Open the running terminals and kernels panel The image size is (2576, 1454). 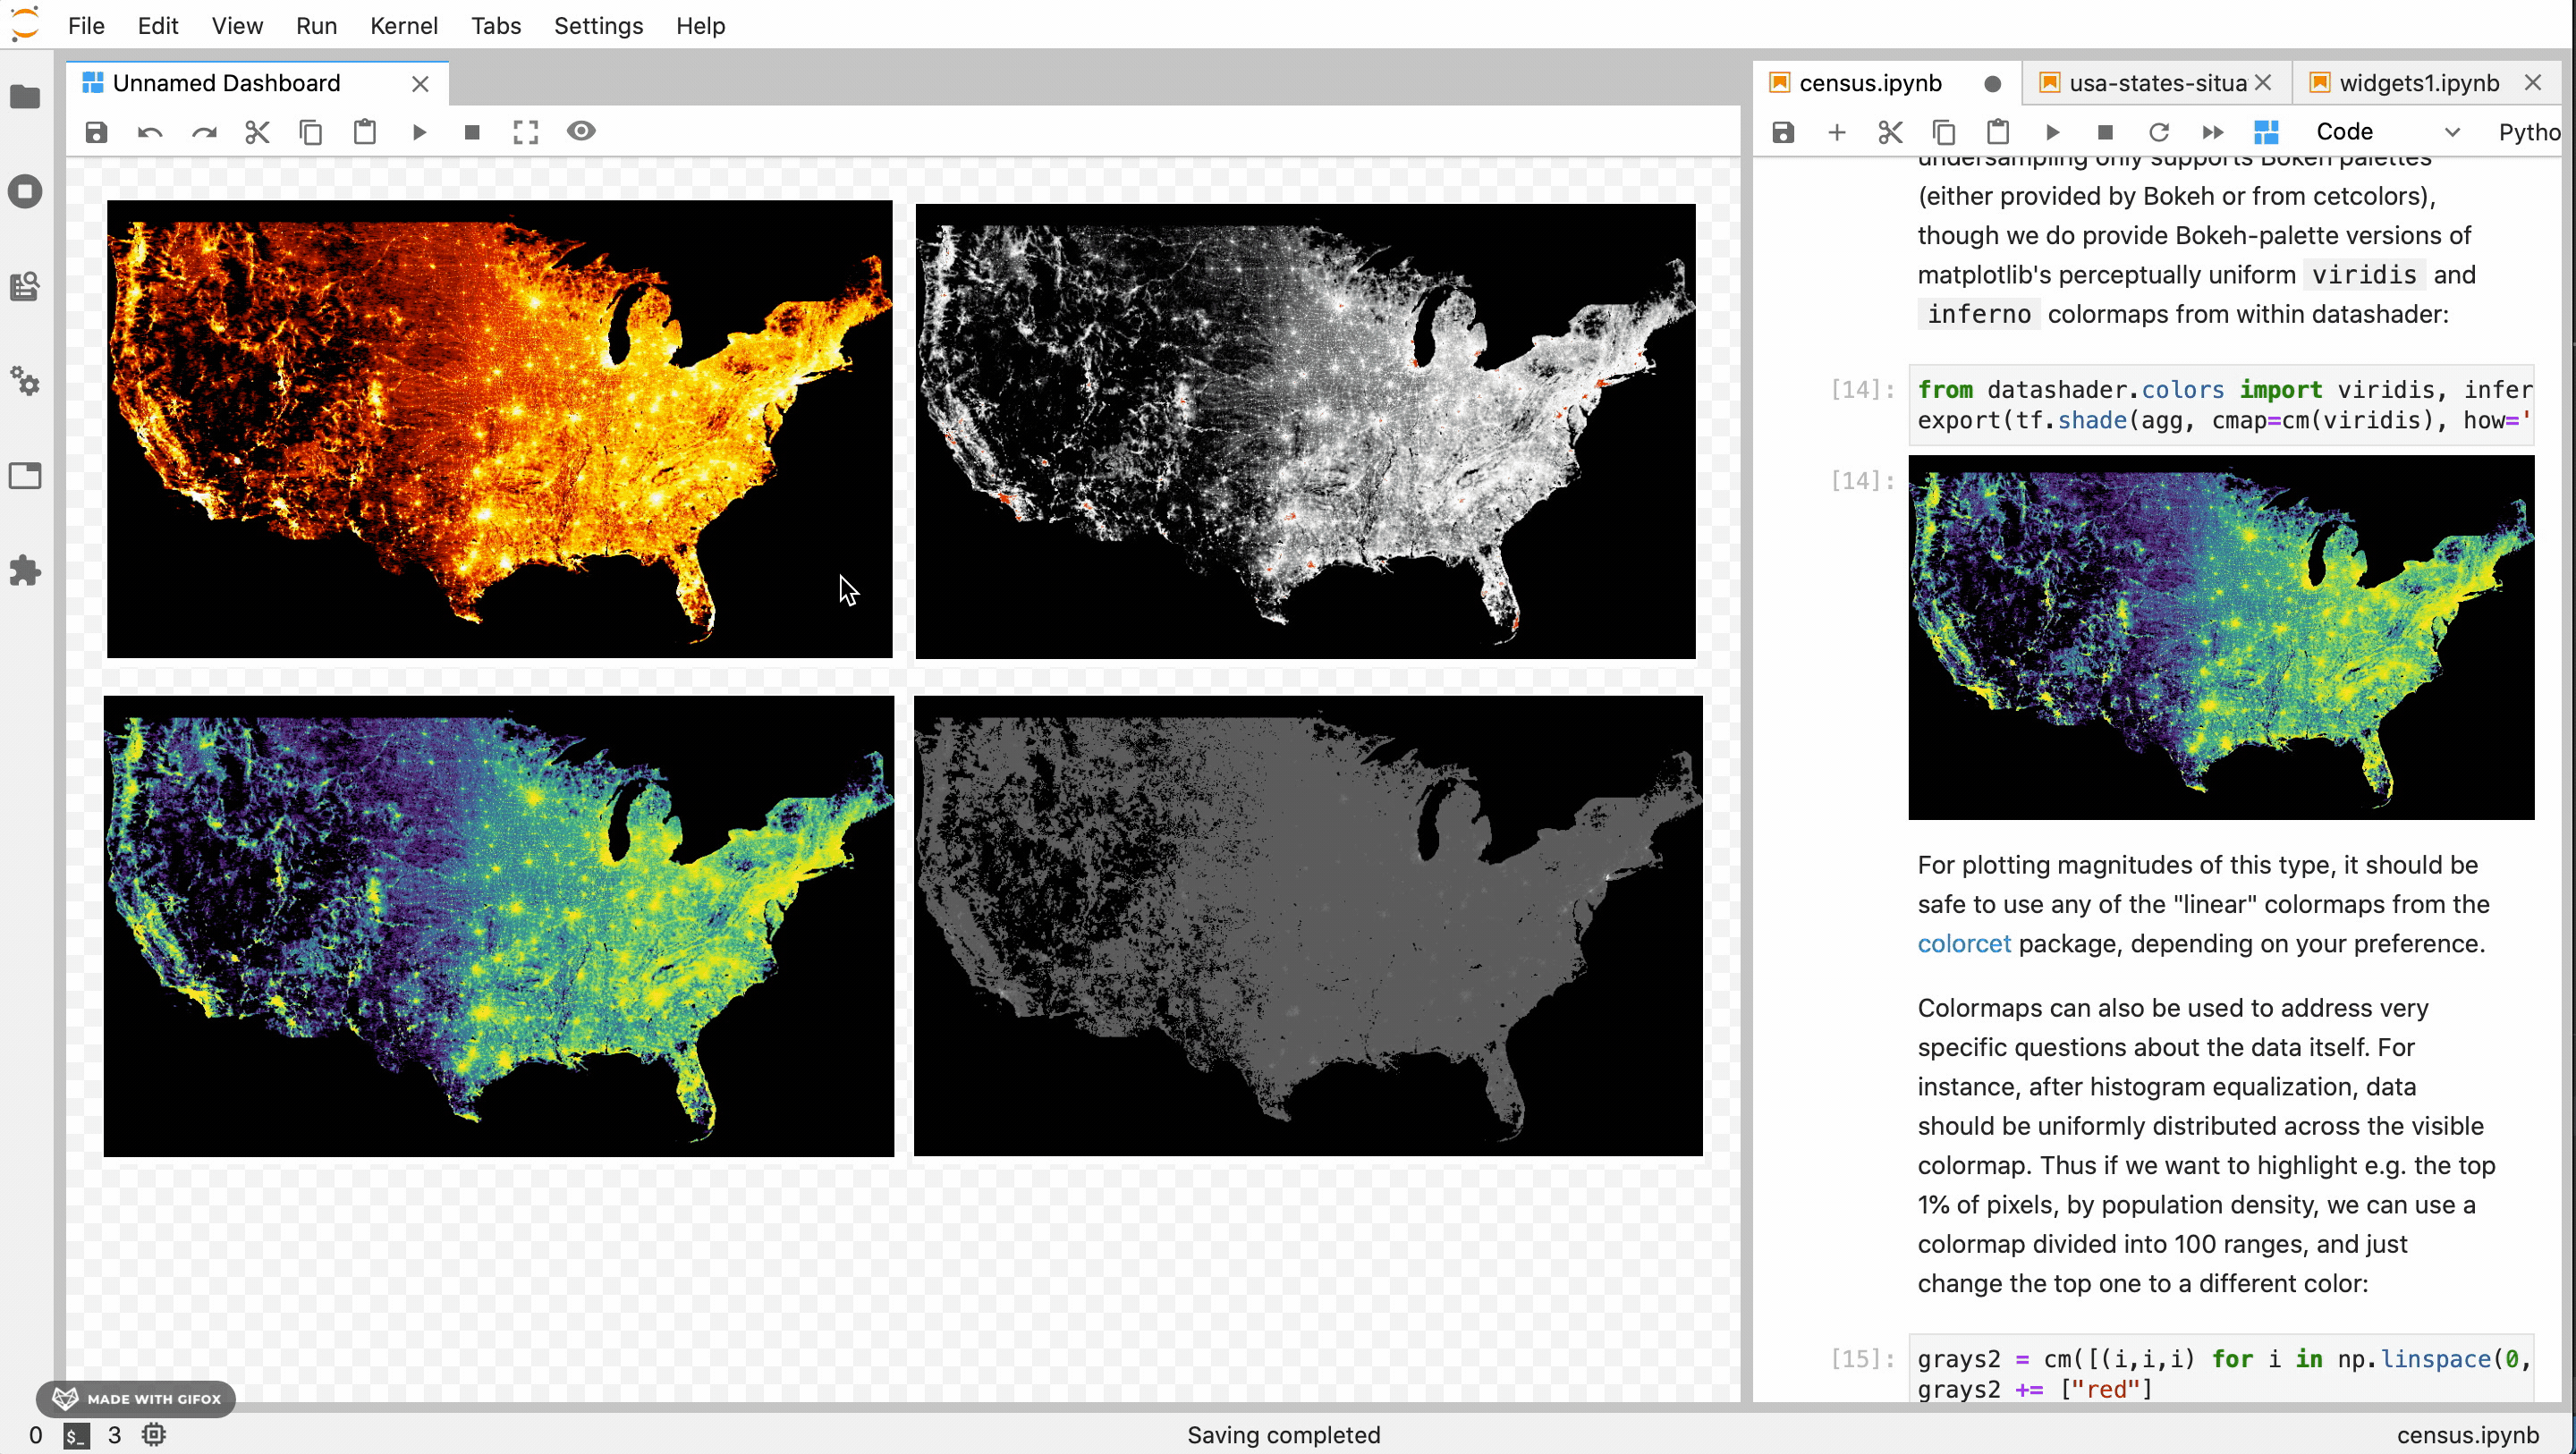click(x=25, y=191)
